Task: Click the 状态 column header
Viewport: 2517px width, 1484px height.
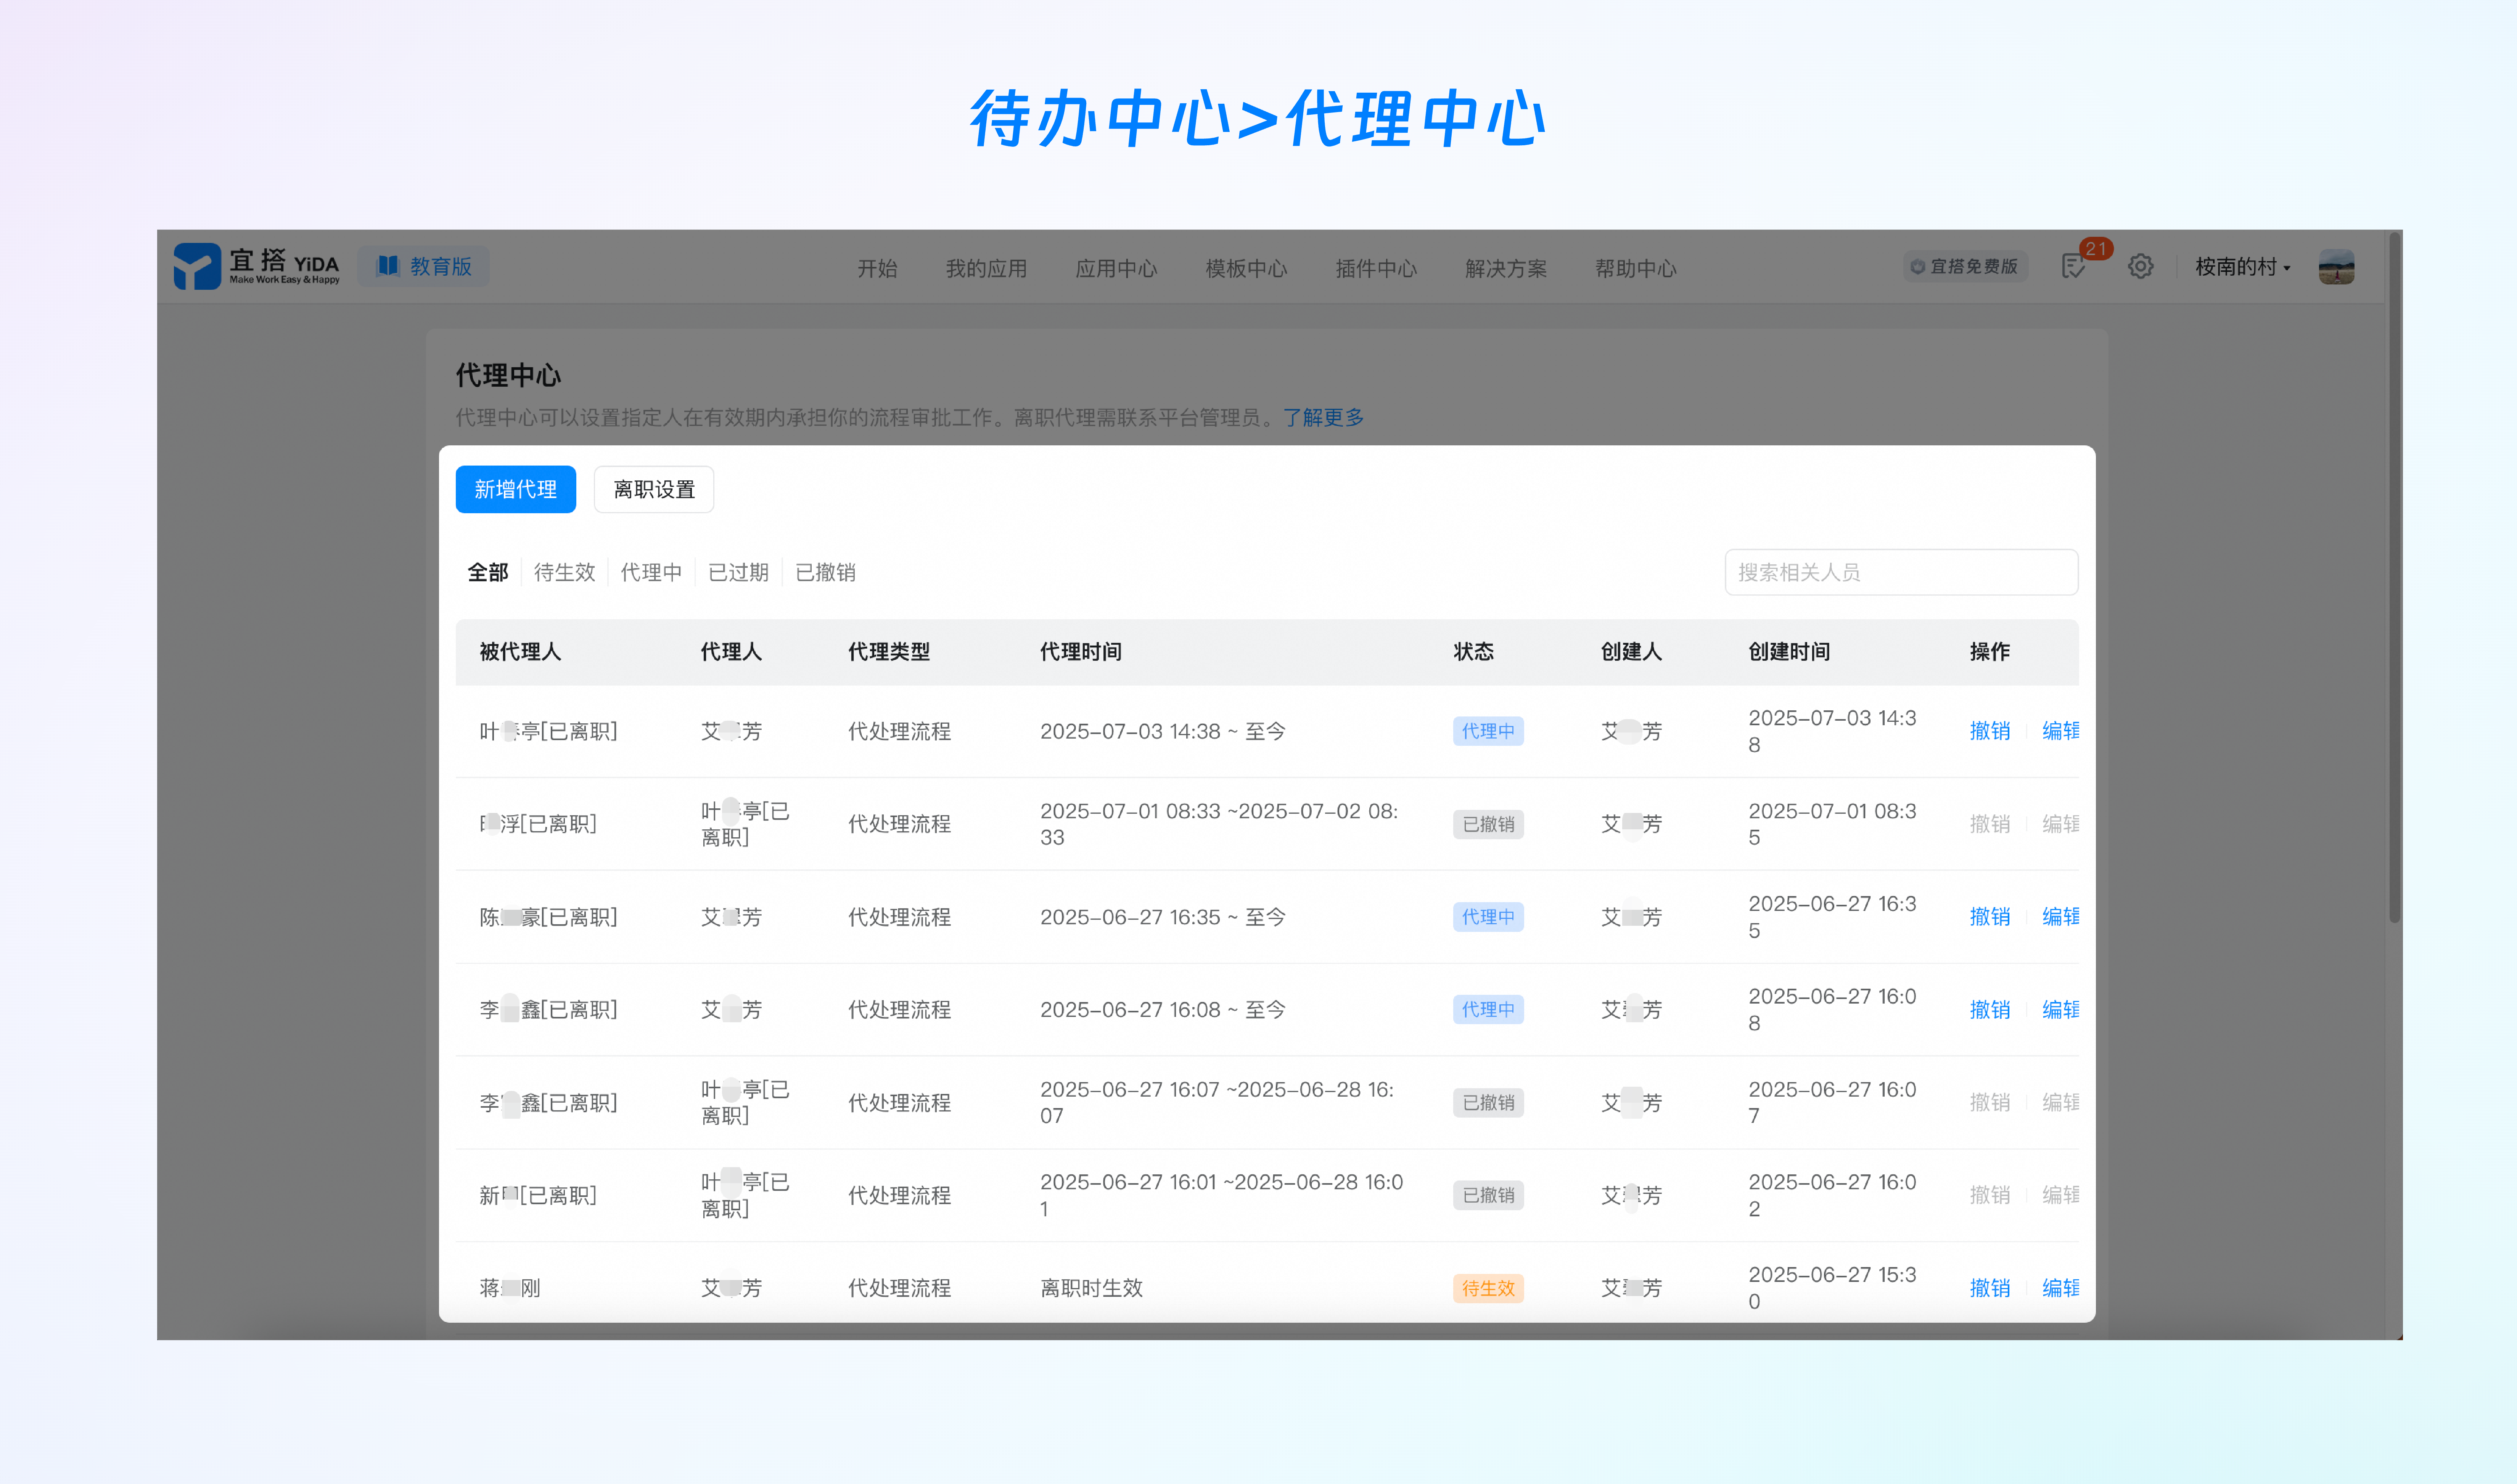Action: coord(1473,652)
